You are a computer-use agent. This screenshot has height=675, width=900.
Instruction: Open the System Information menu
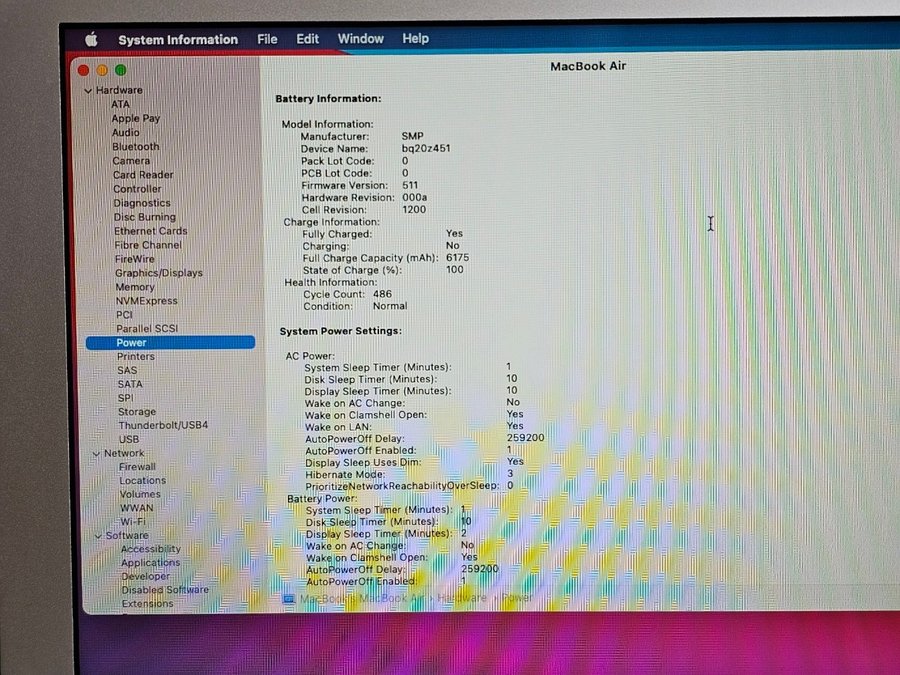tap(178, 40)
